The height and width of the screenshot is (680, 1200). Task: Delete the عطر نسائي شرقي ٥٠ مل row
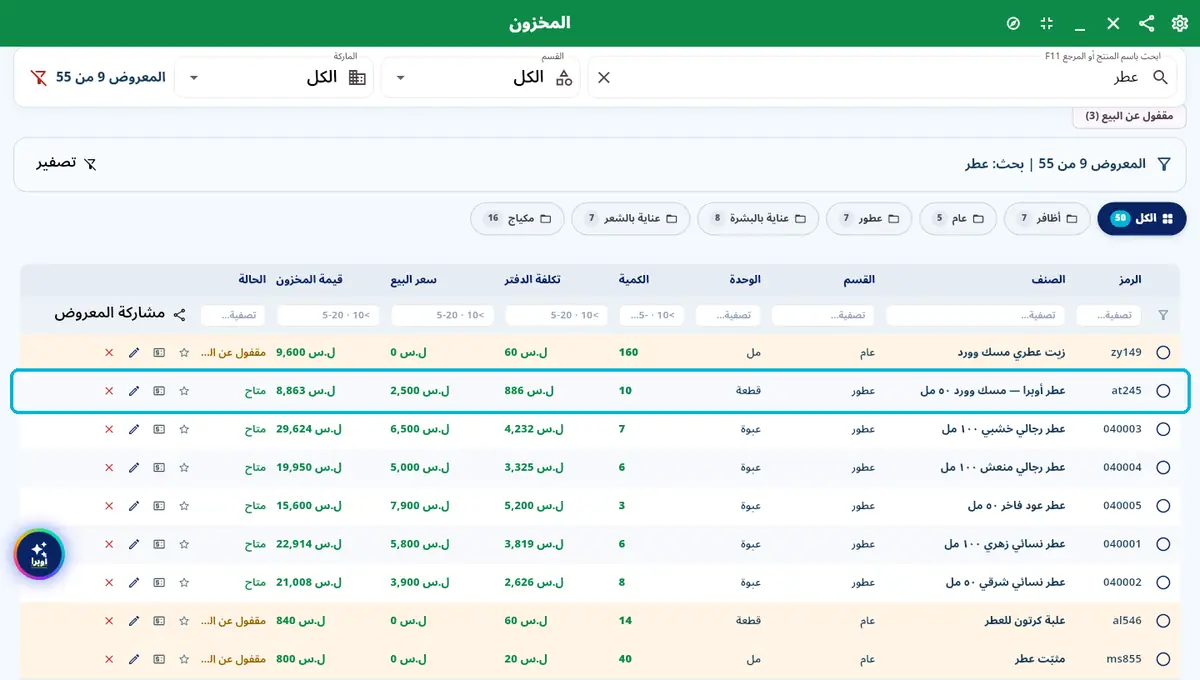tap(109, 582)
